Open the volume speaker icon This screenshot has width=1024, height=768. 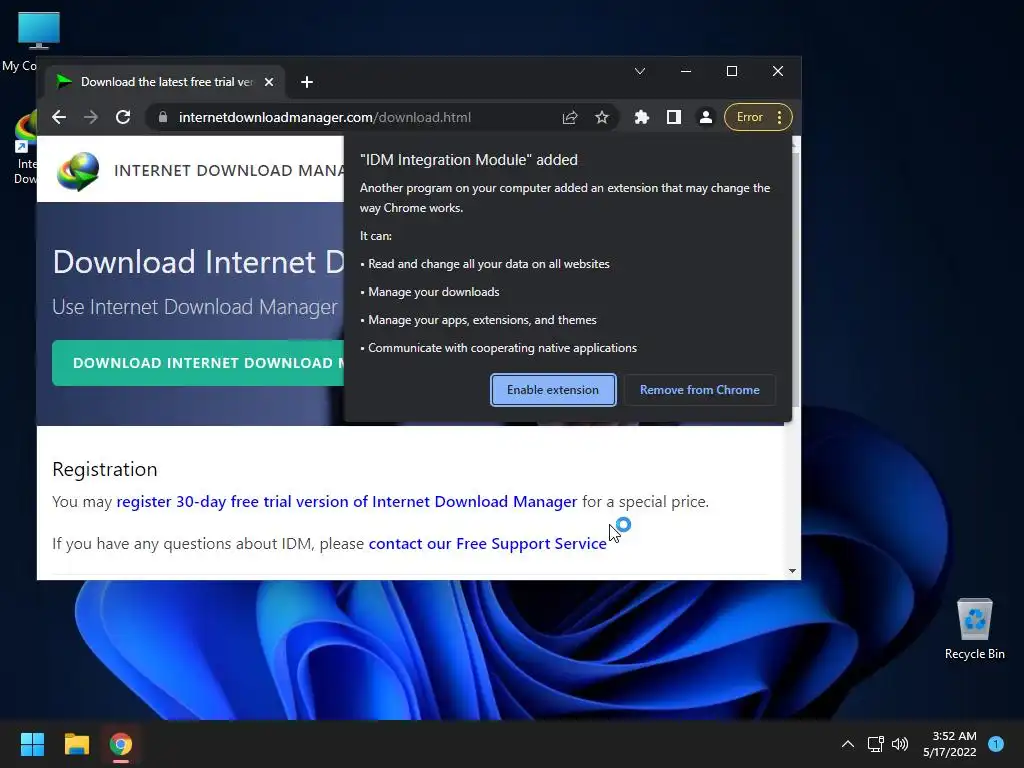[x=900, y=744]
